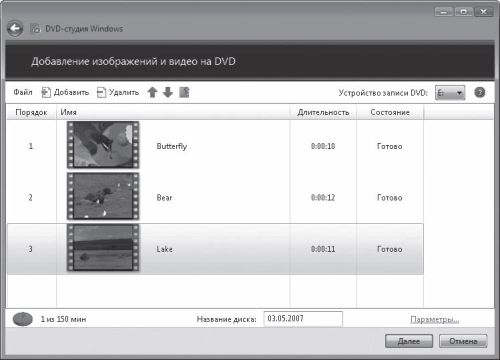Viewport: 500px width, 360px height.
Task: Click the burn-to-disc icon in the toolbar
Action: 184,92
